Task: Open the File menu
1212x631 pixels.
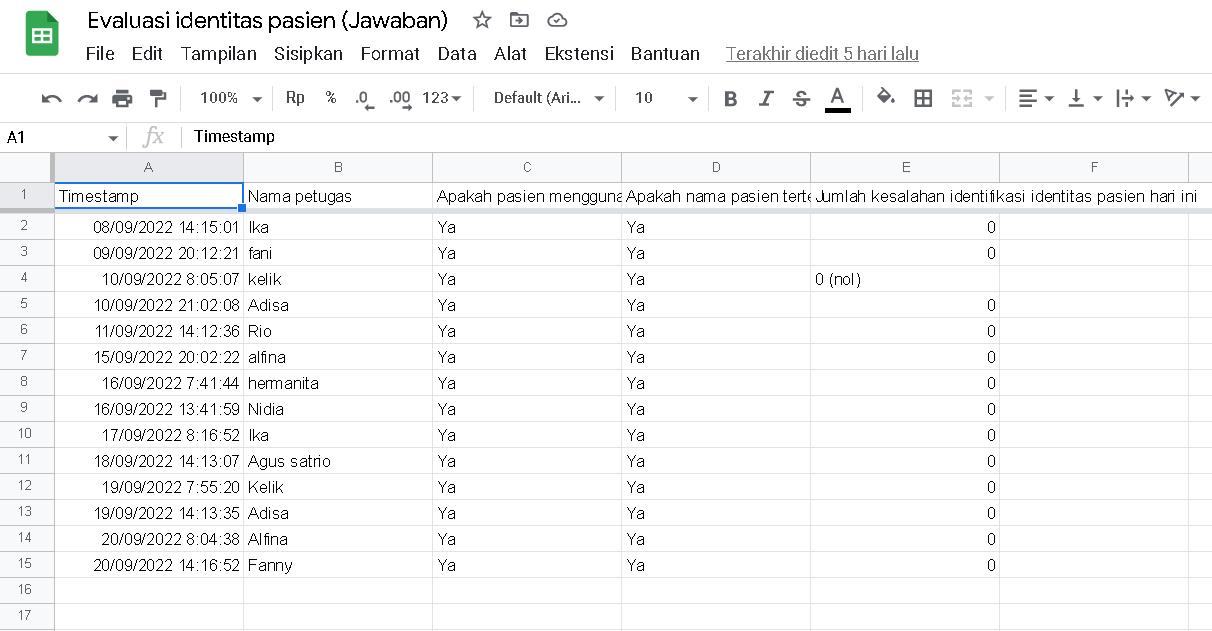Action: [100, 54]
